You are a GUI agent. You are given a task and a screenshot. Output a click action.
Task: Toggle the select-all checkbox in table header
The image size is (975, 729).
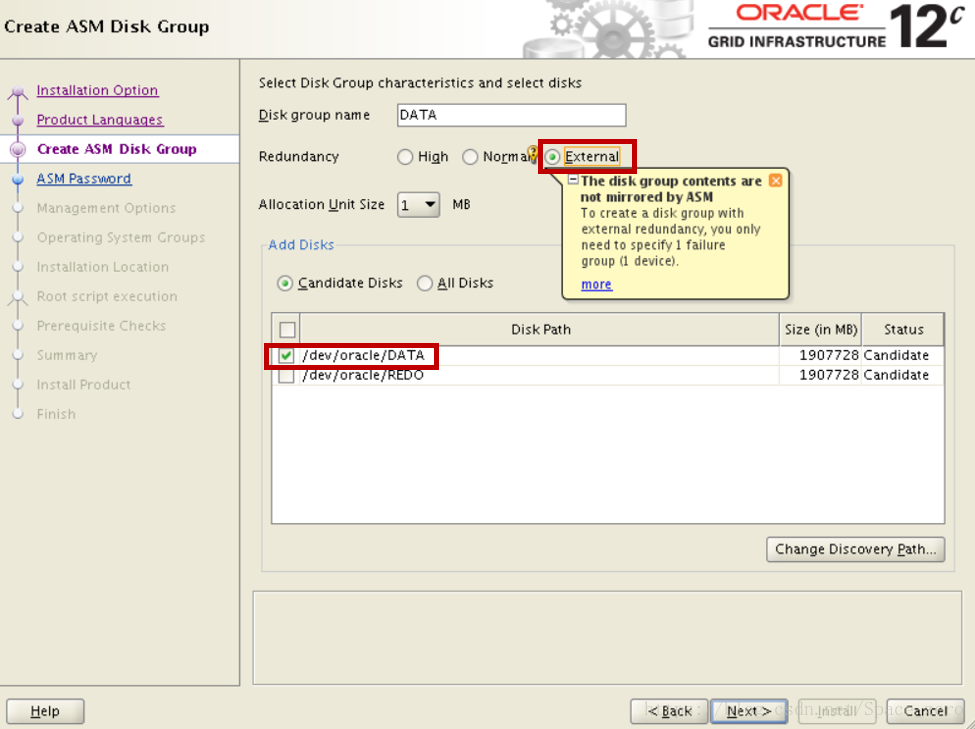287,329
